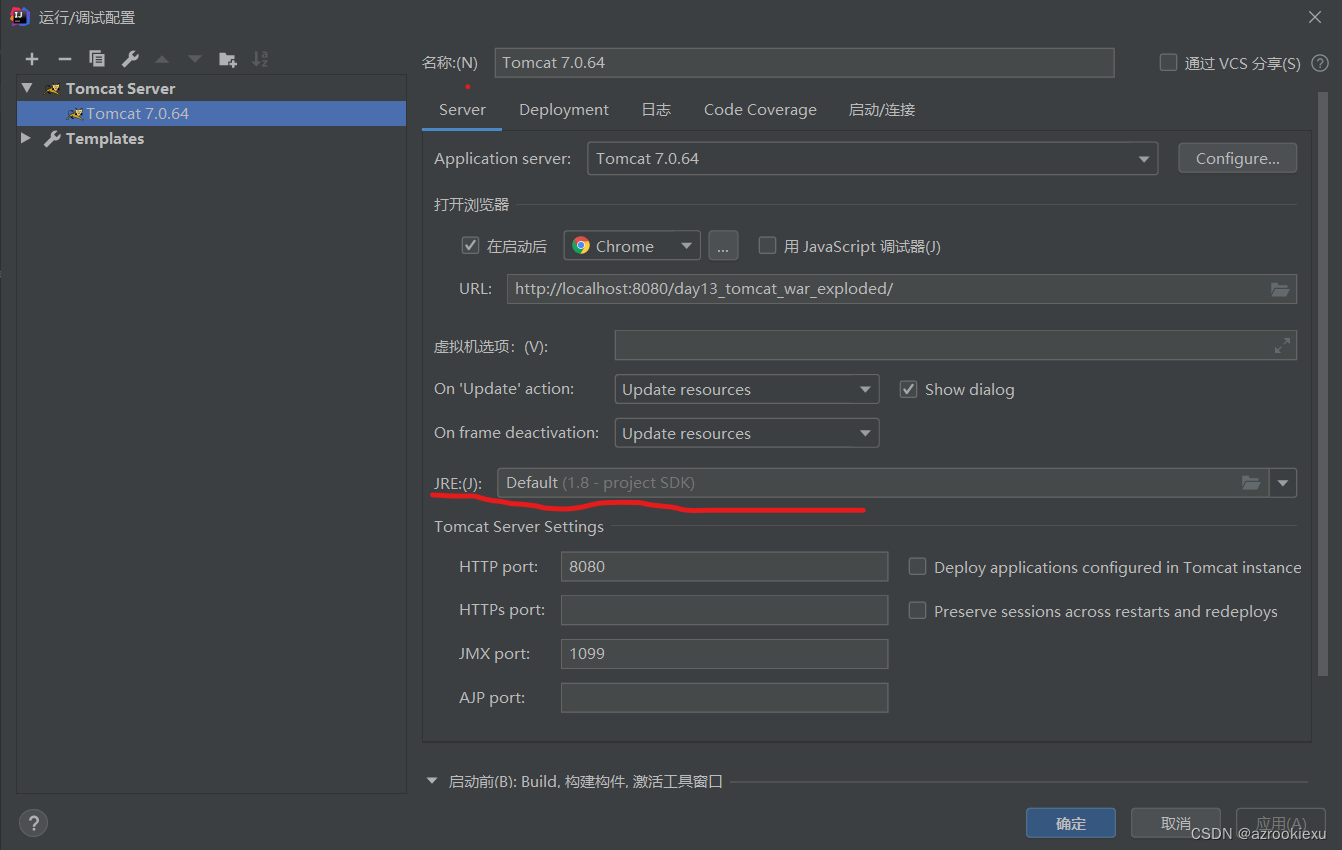Select the Tomcat 7.0.64 configuration item
The width and height of the screenshot is (1342, 850).
[x=211, y=114]
